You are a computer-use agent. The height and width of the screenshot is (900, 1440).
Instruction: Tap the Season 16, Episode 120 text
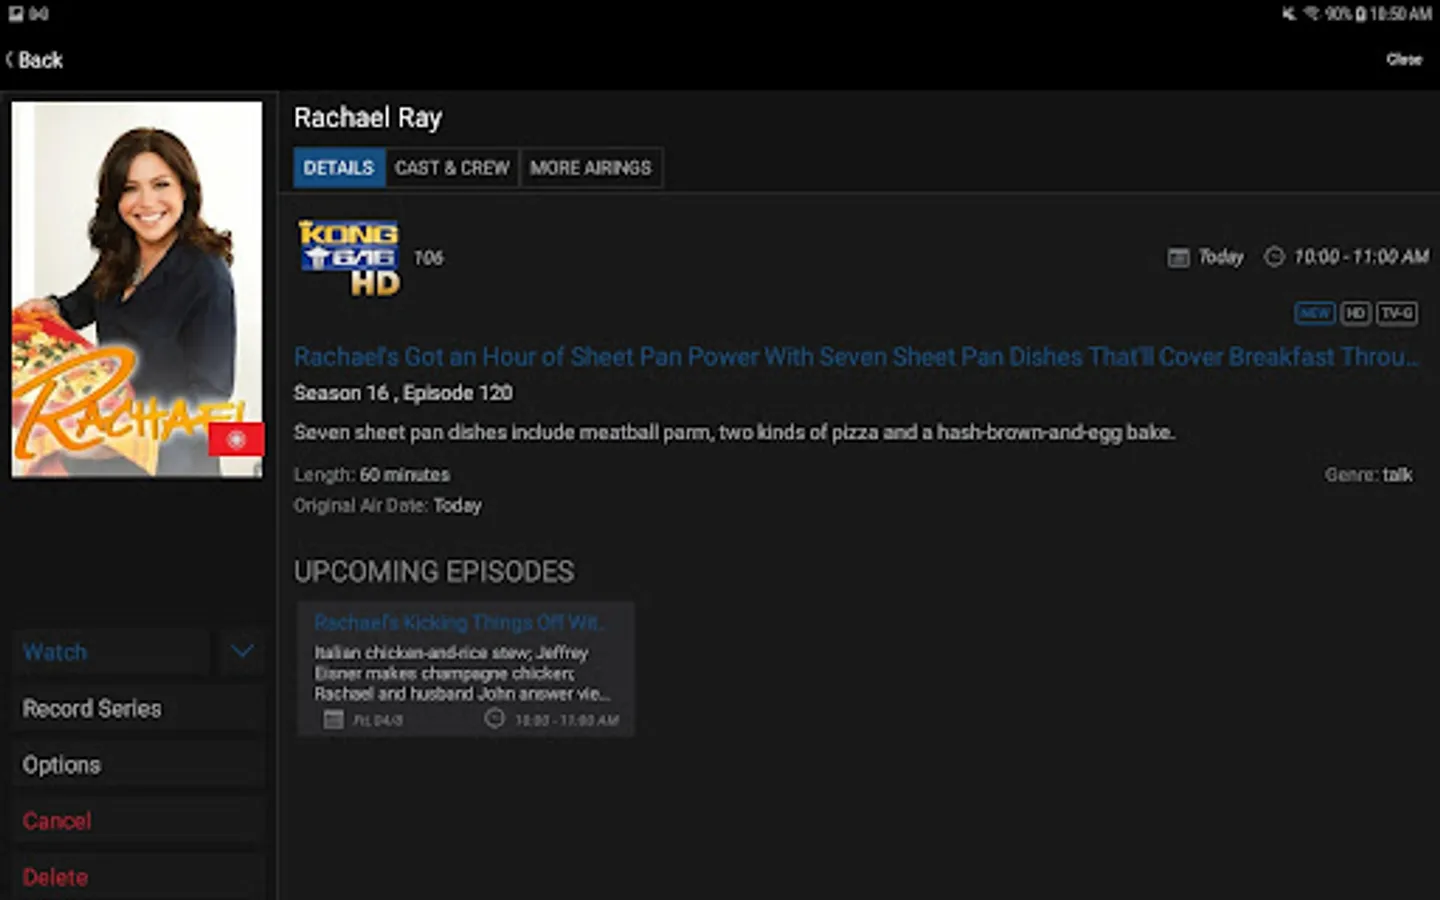pos(403,393)
